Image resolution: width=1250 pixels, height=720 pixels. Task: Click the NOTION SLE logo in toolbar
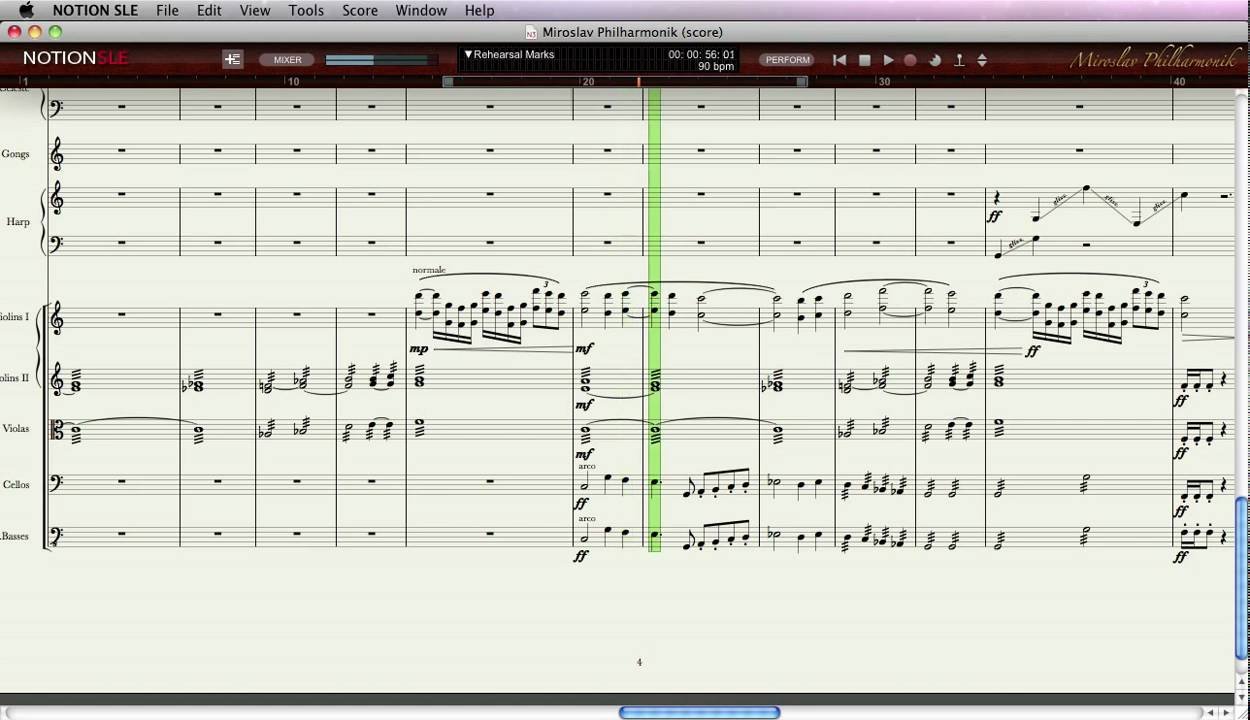click(76, 59)
